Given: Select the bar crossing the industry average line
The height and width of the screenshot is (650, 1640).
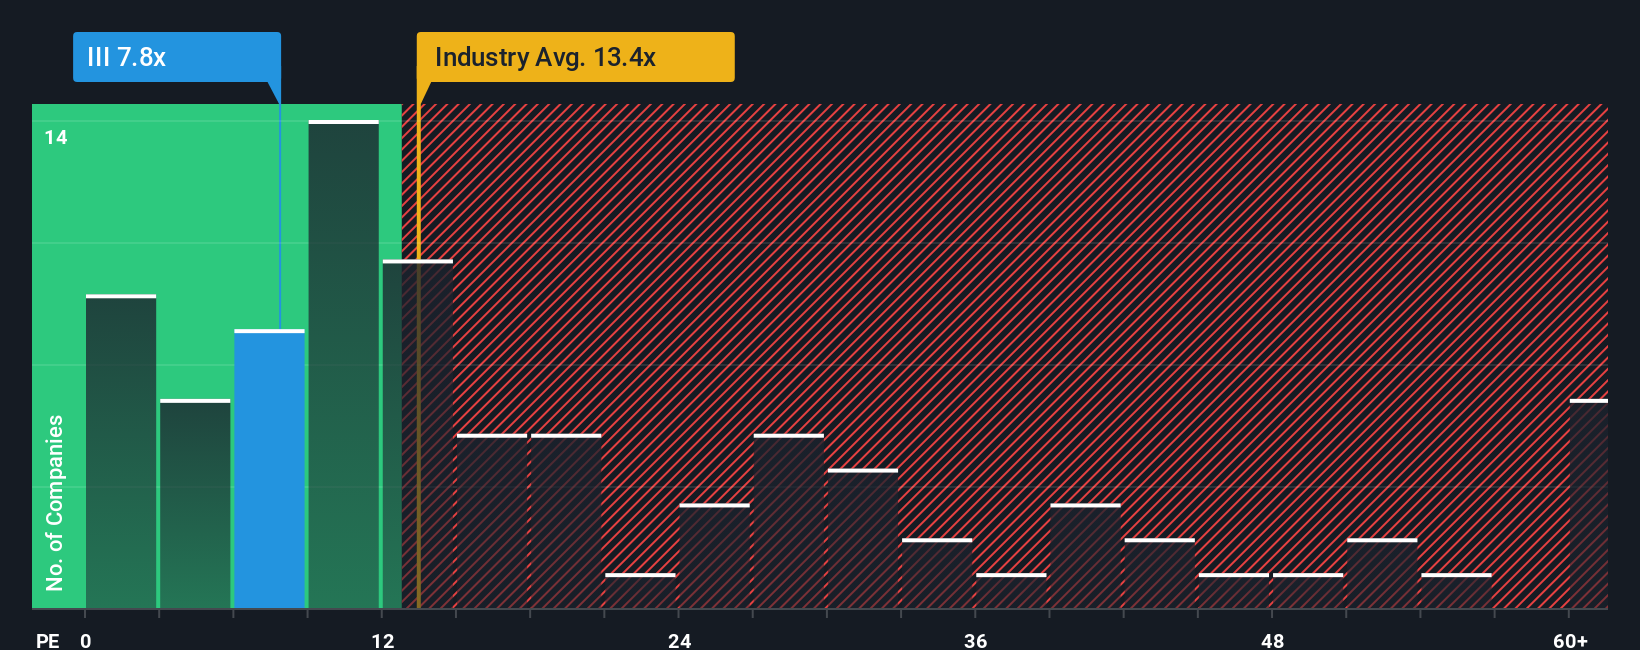Looking at the screenshot, I should coord(418,434).
